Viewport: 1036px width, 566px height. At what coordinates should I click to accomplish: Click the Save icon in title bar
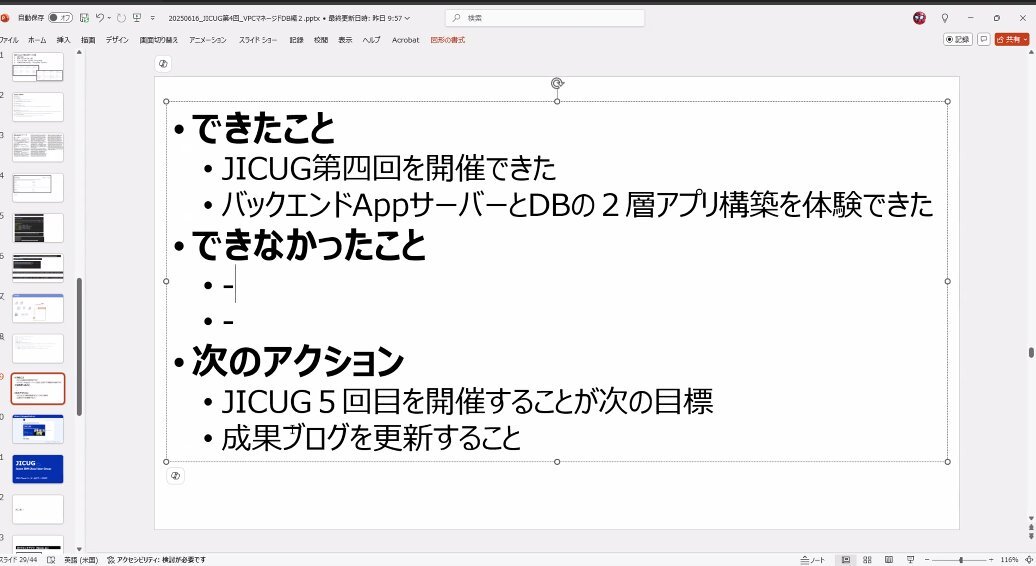(x=84, y=18)
